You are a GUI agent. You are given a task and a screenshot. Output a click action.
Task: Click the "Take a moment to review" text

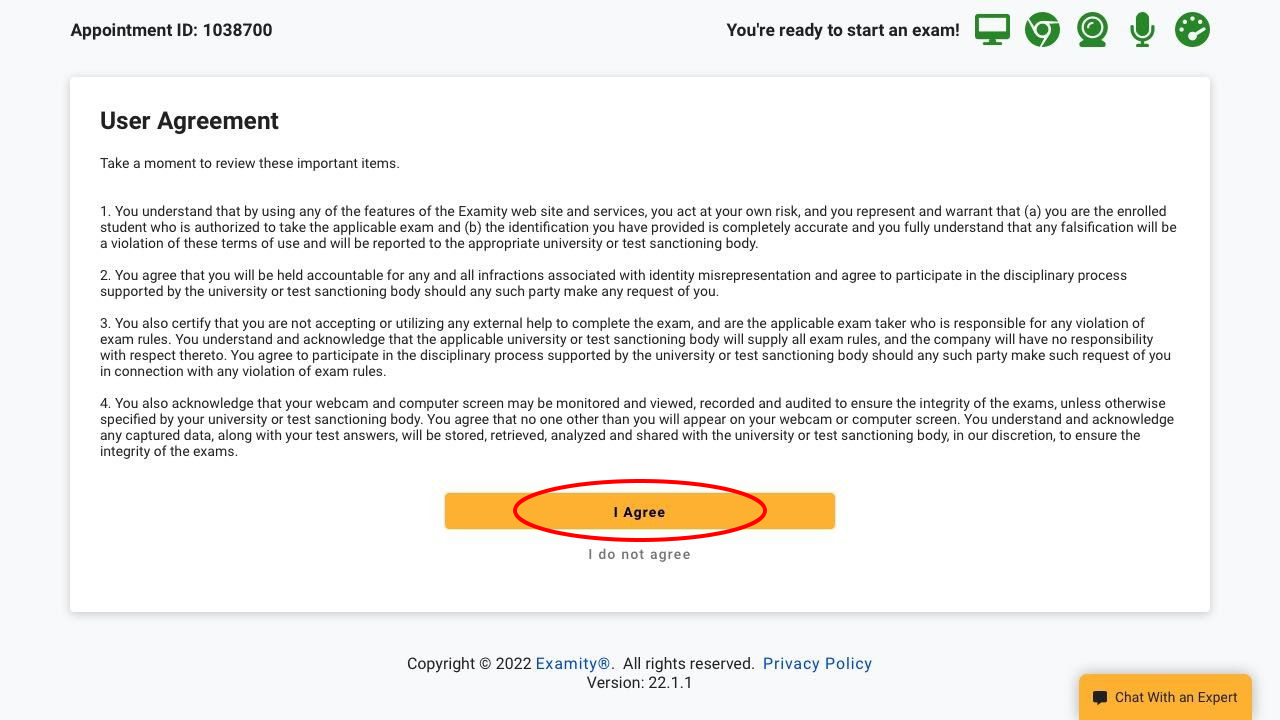click(x=250, y=163)
